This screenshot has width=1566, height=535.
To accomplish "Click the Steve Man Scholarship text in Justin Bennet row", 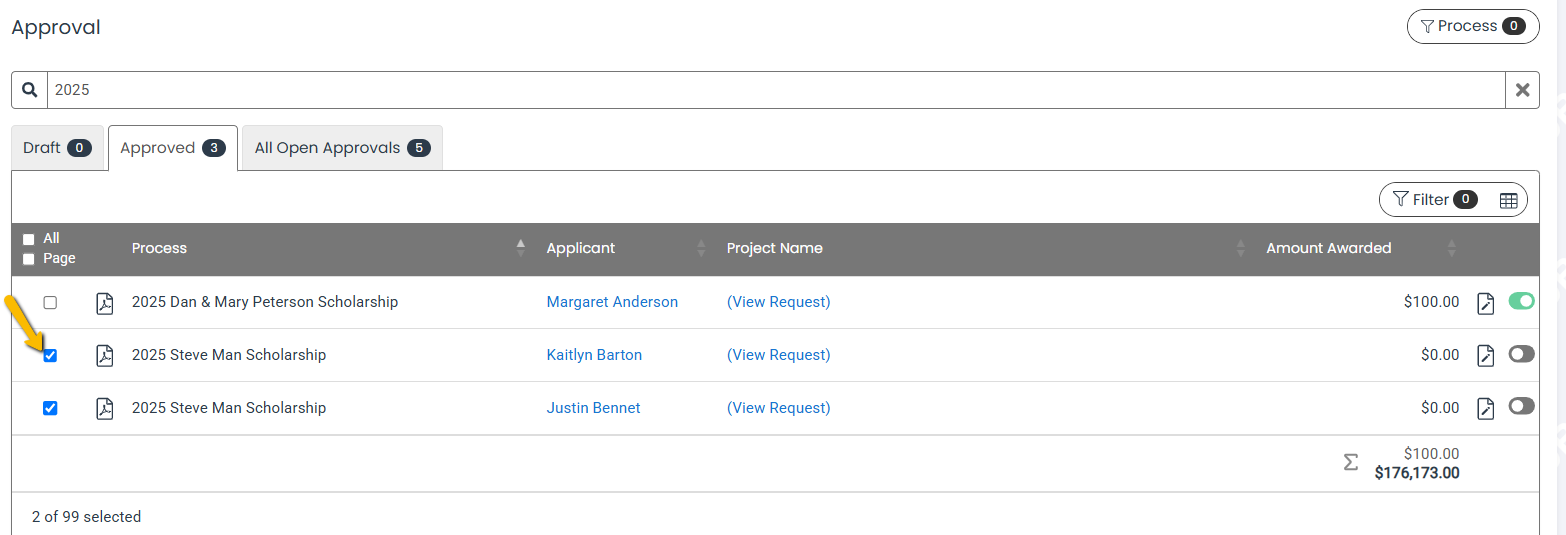I will pos(229,408).
